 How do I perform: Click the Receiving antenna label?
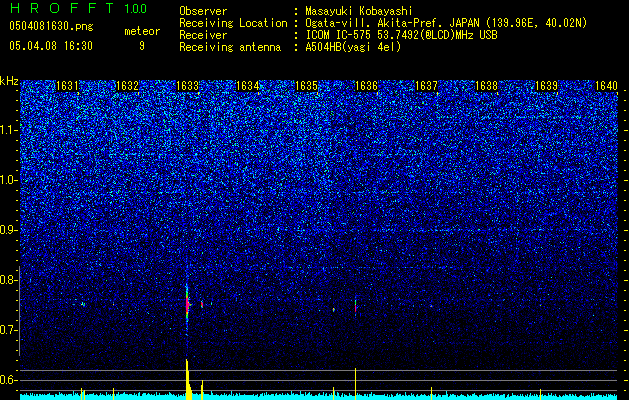click(230, 47)
